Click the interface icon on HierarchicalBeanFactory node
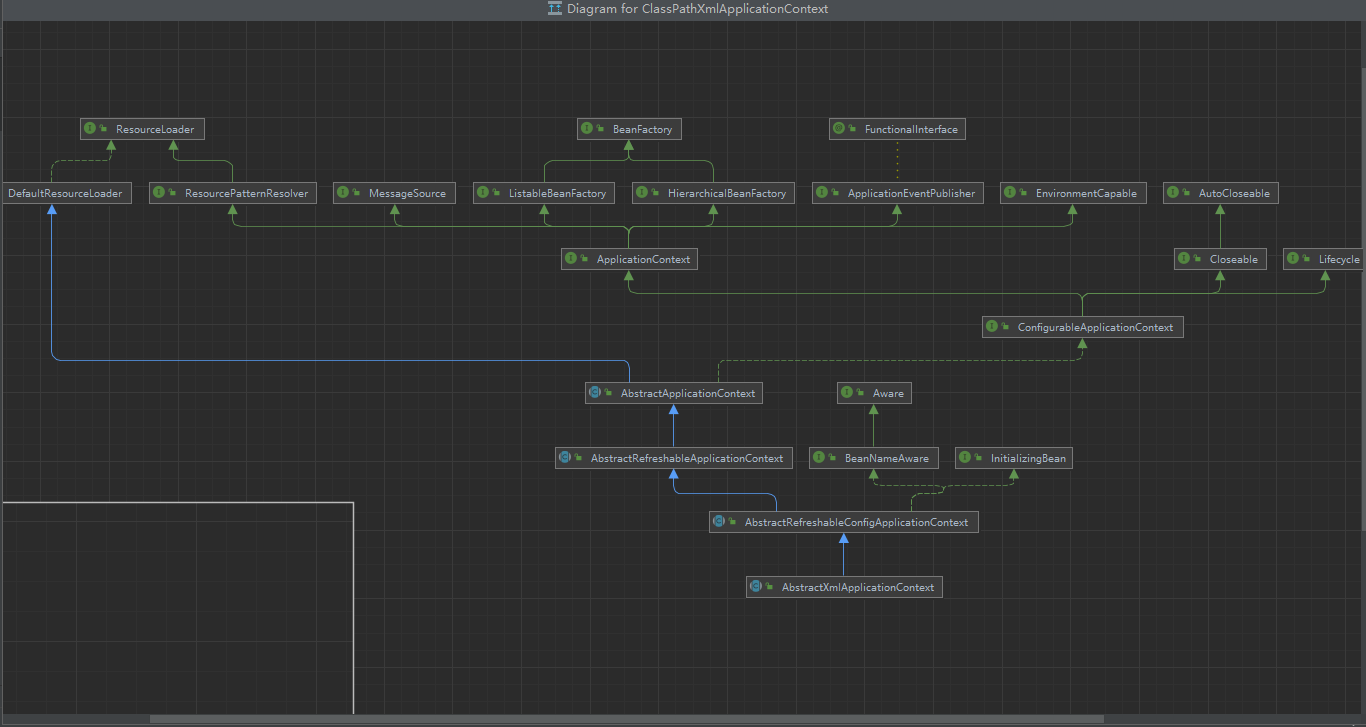The width and height of the screenshot is (1366, 727). [642, 193]
